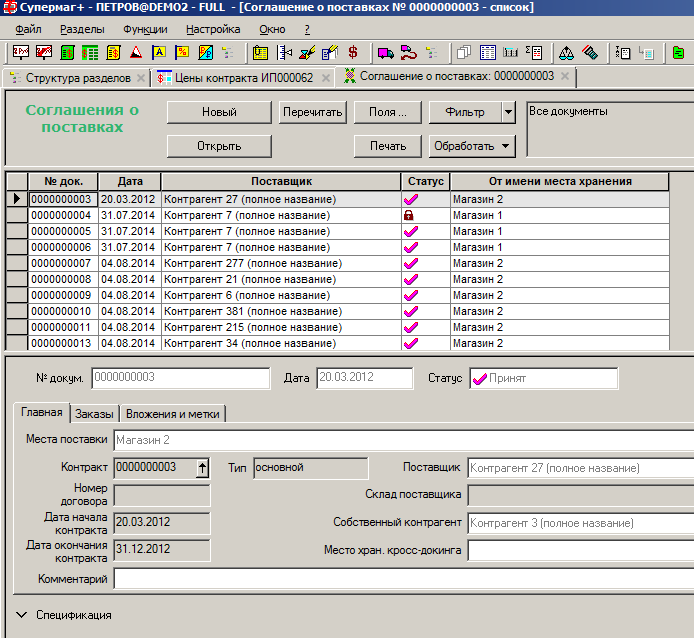Click the Печать button
This screenshot has height=638, width=694.
click(x=388, y=147)
